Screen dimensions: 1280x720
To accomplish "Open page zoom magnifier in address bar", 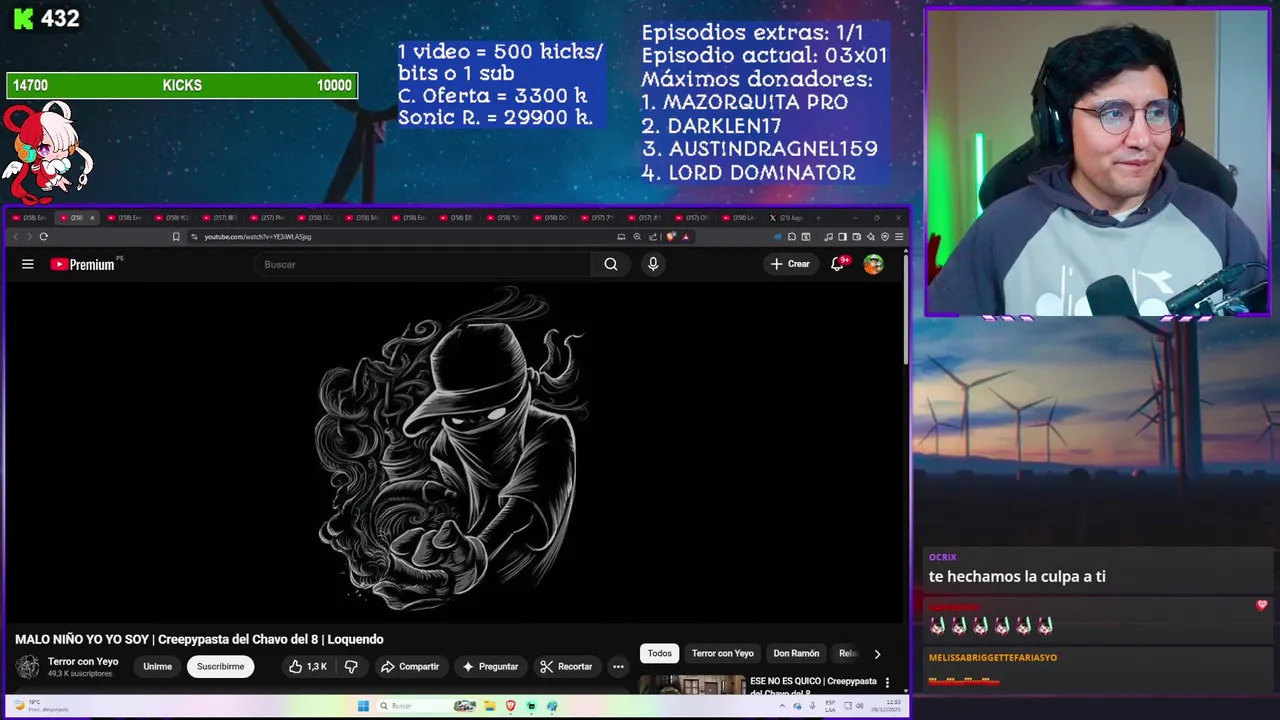I will click(x=637, y=237).
